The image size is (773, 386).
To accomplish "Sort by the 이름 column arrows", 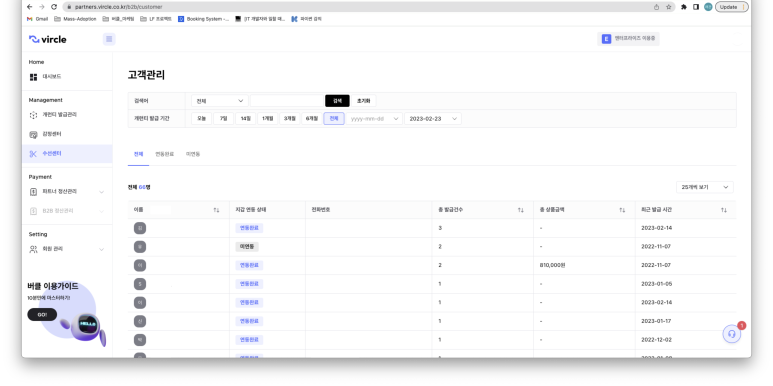I will 216,210.
